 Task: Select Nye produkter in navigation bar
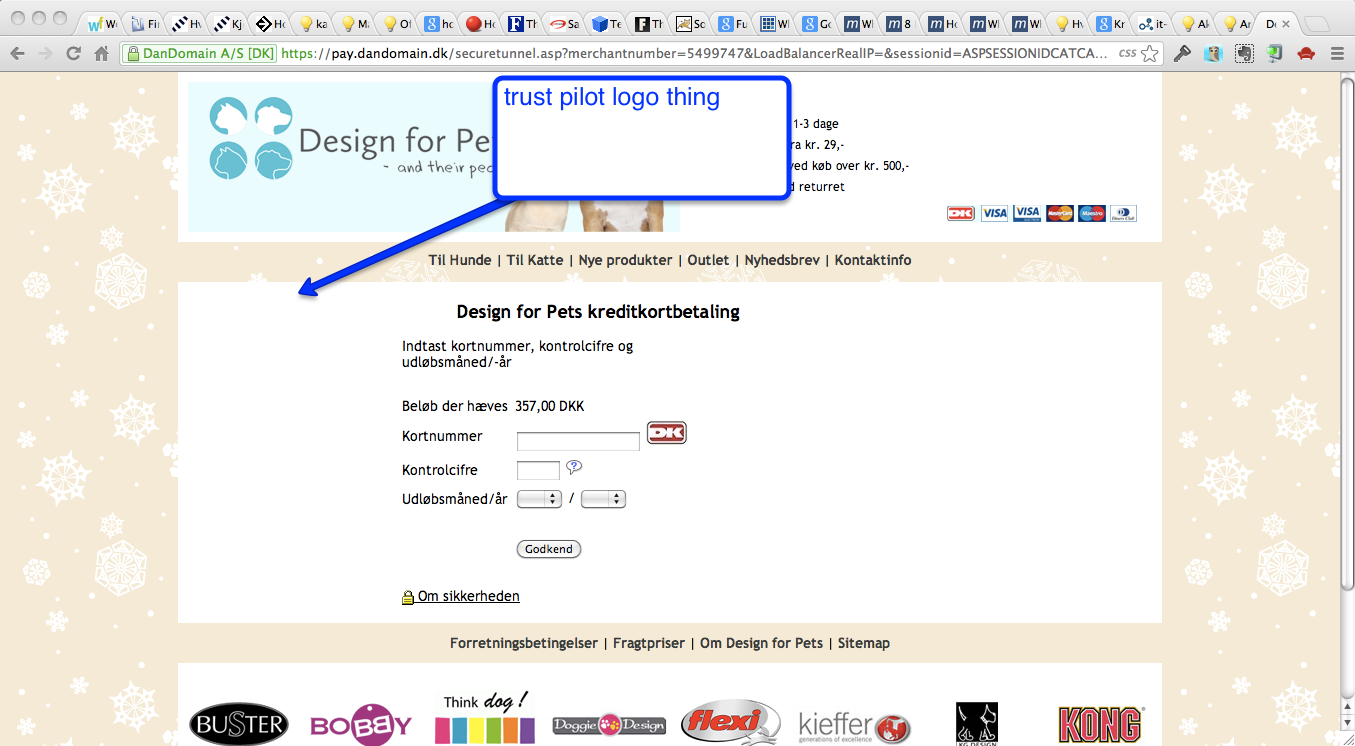[x=625, y=260]
